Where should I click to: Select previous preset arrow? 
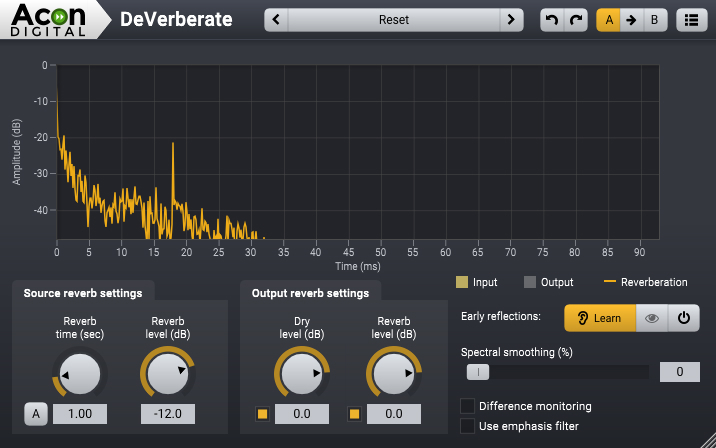click(277, 19)
